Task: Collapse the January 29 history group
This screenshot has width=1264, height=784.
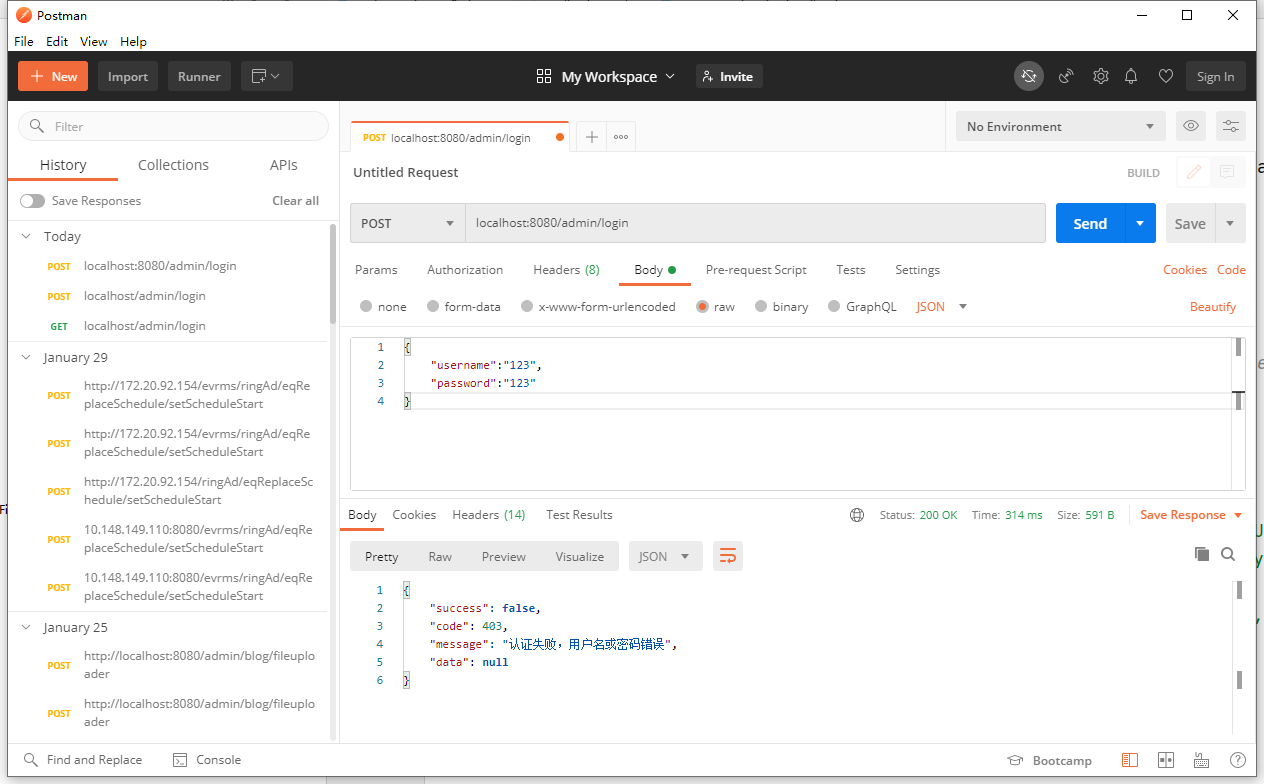Action: tap(27, 358)
